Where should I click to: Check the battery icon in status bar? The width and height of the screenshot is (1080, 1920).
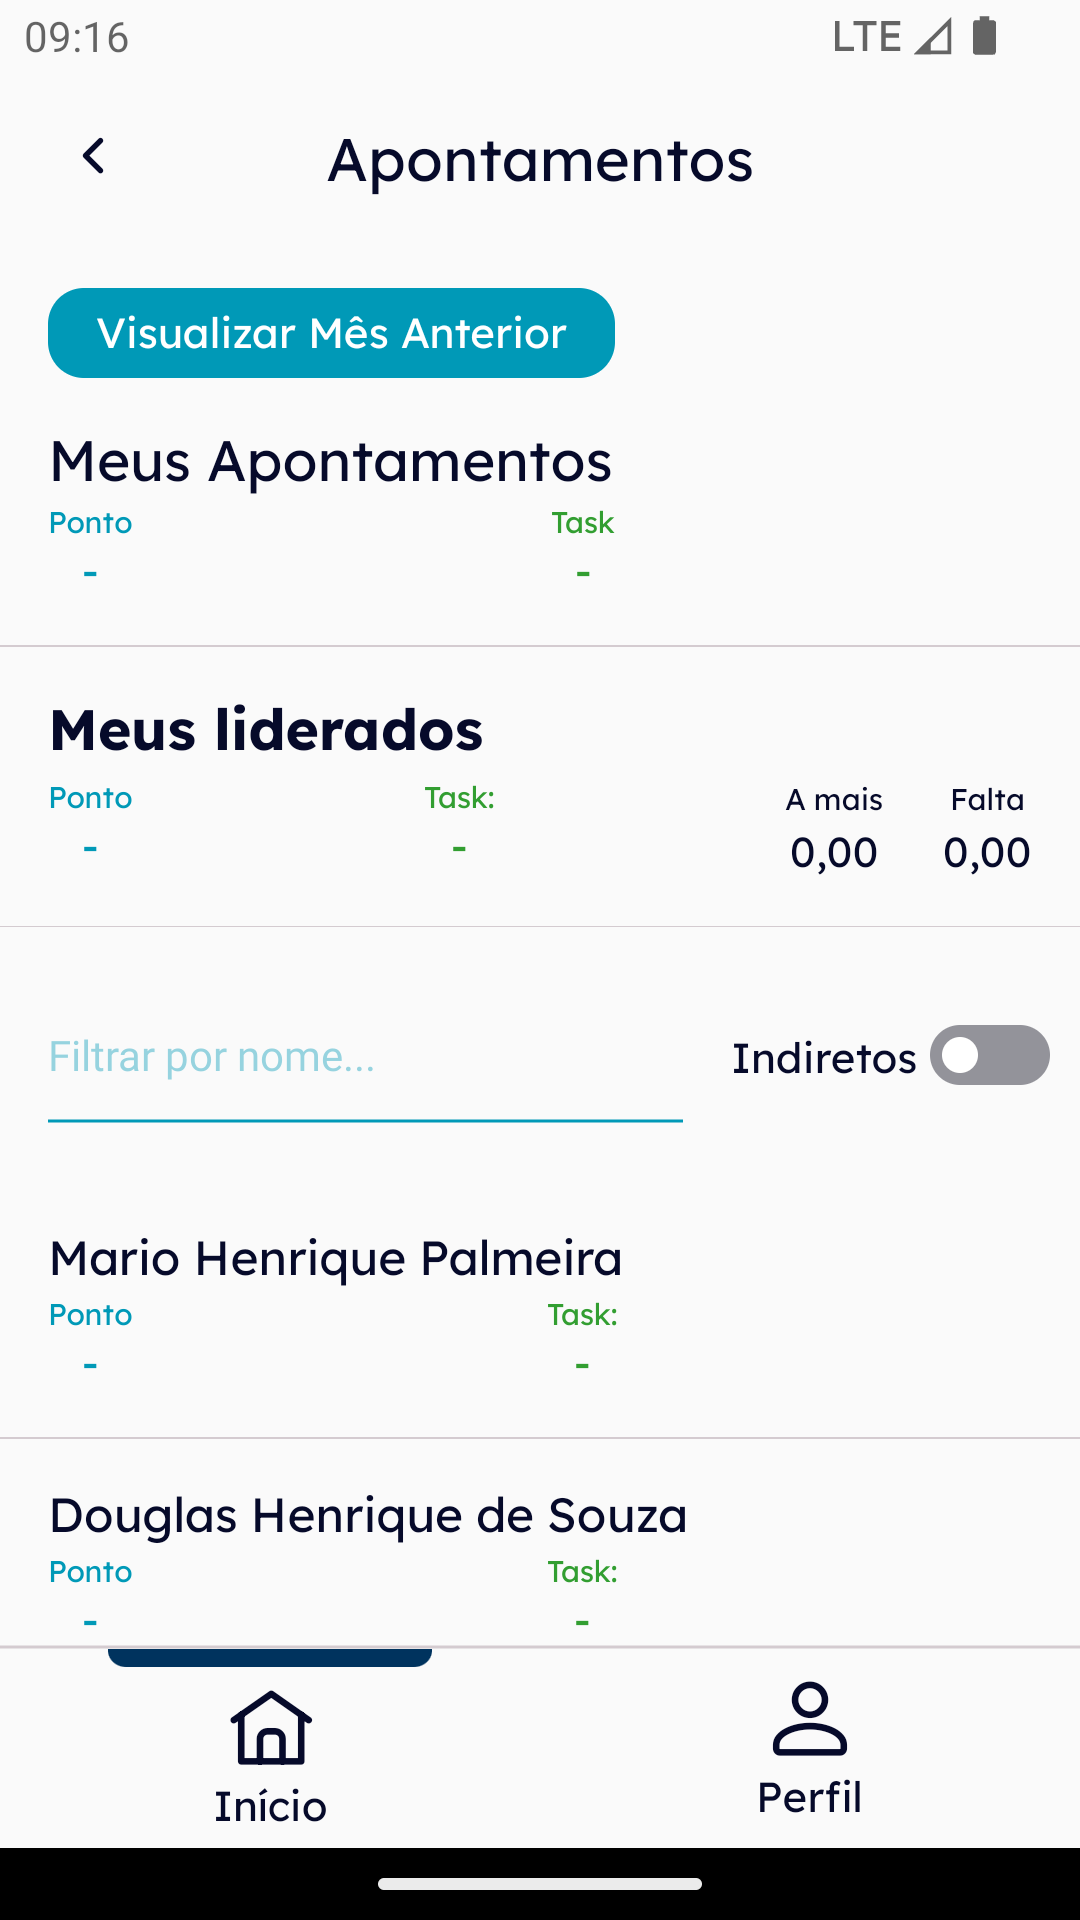pos(984,36)
